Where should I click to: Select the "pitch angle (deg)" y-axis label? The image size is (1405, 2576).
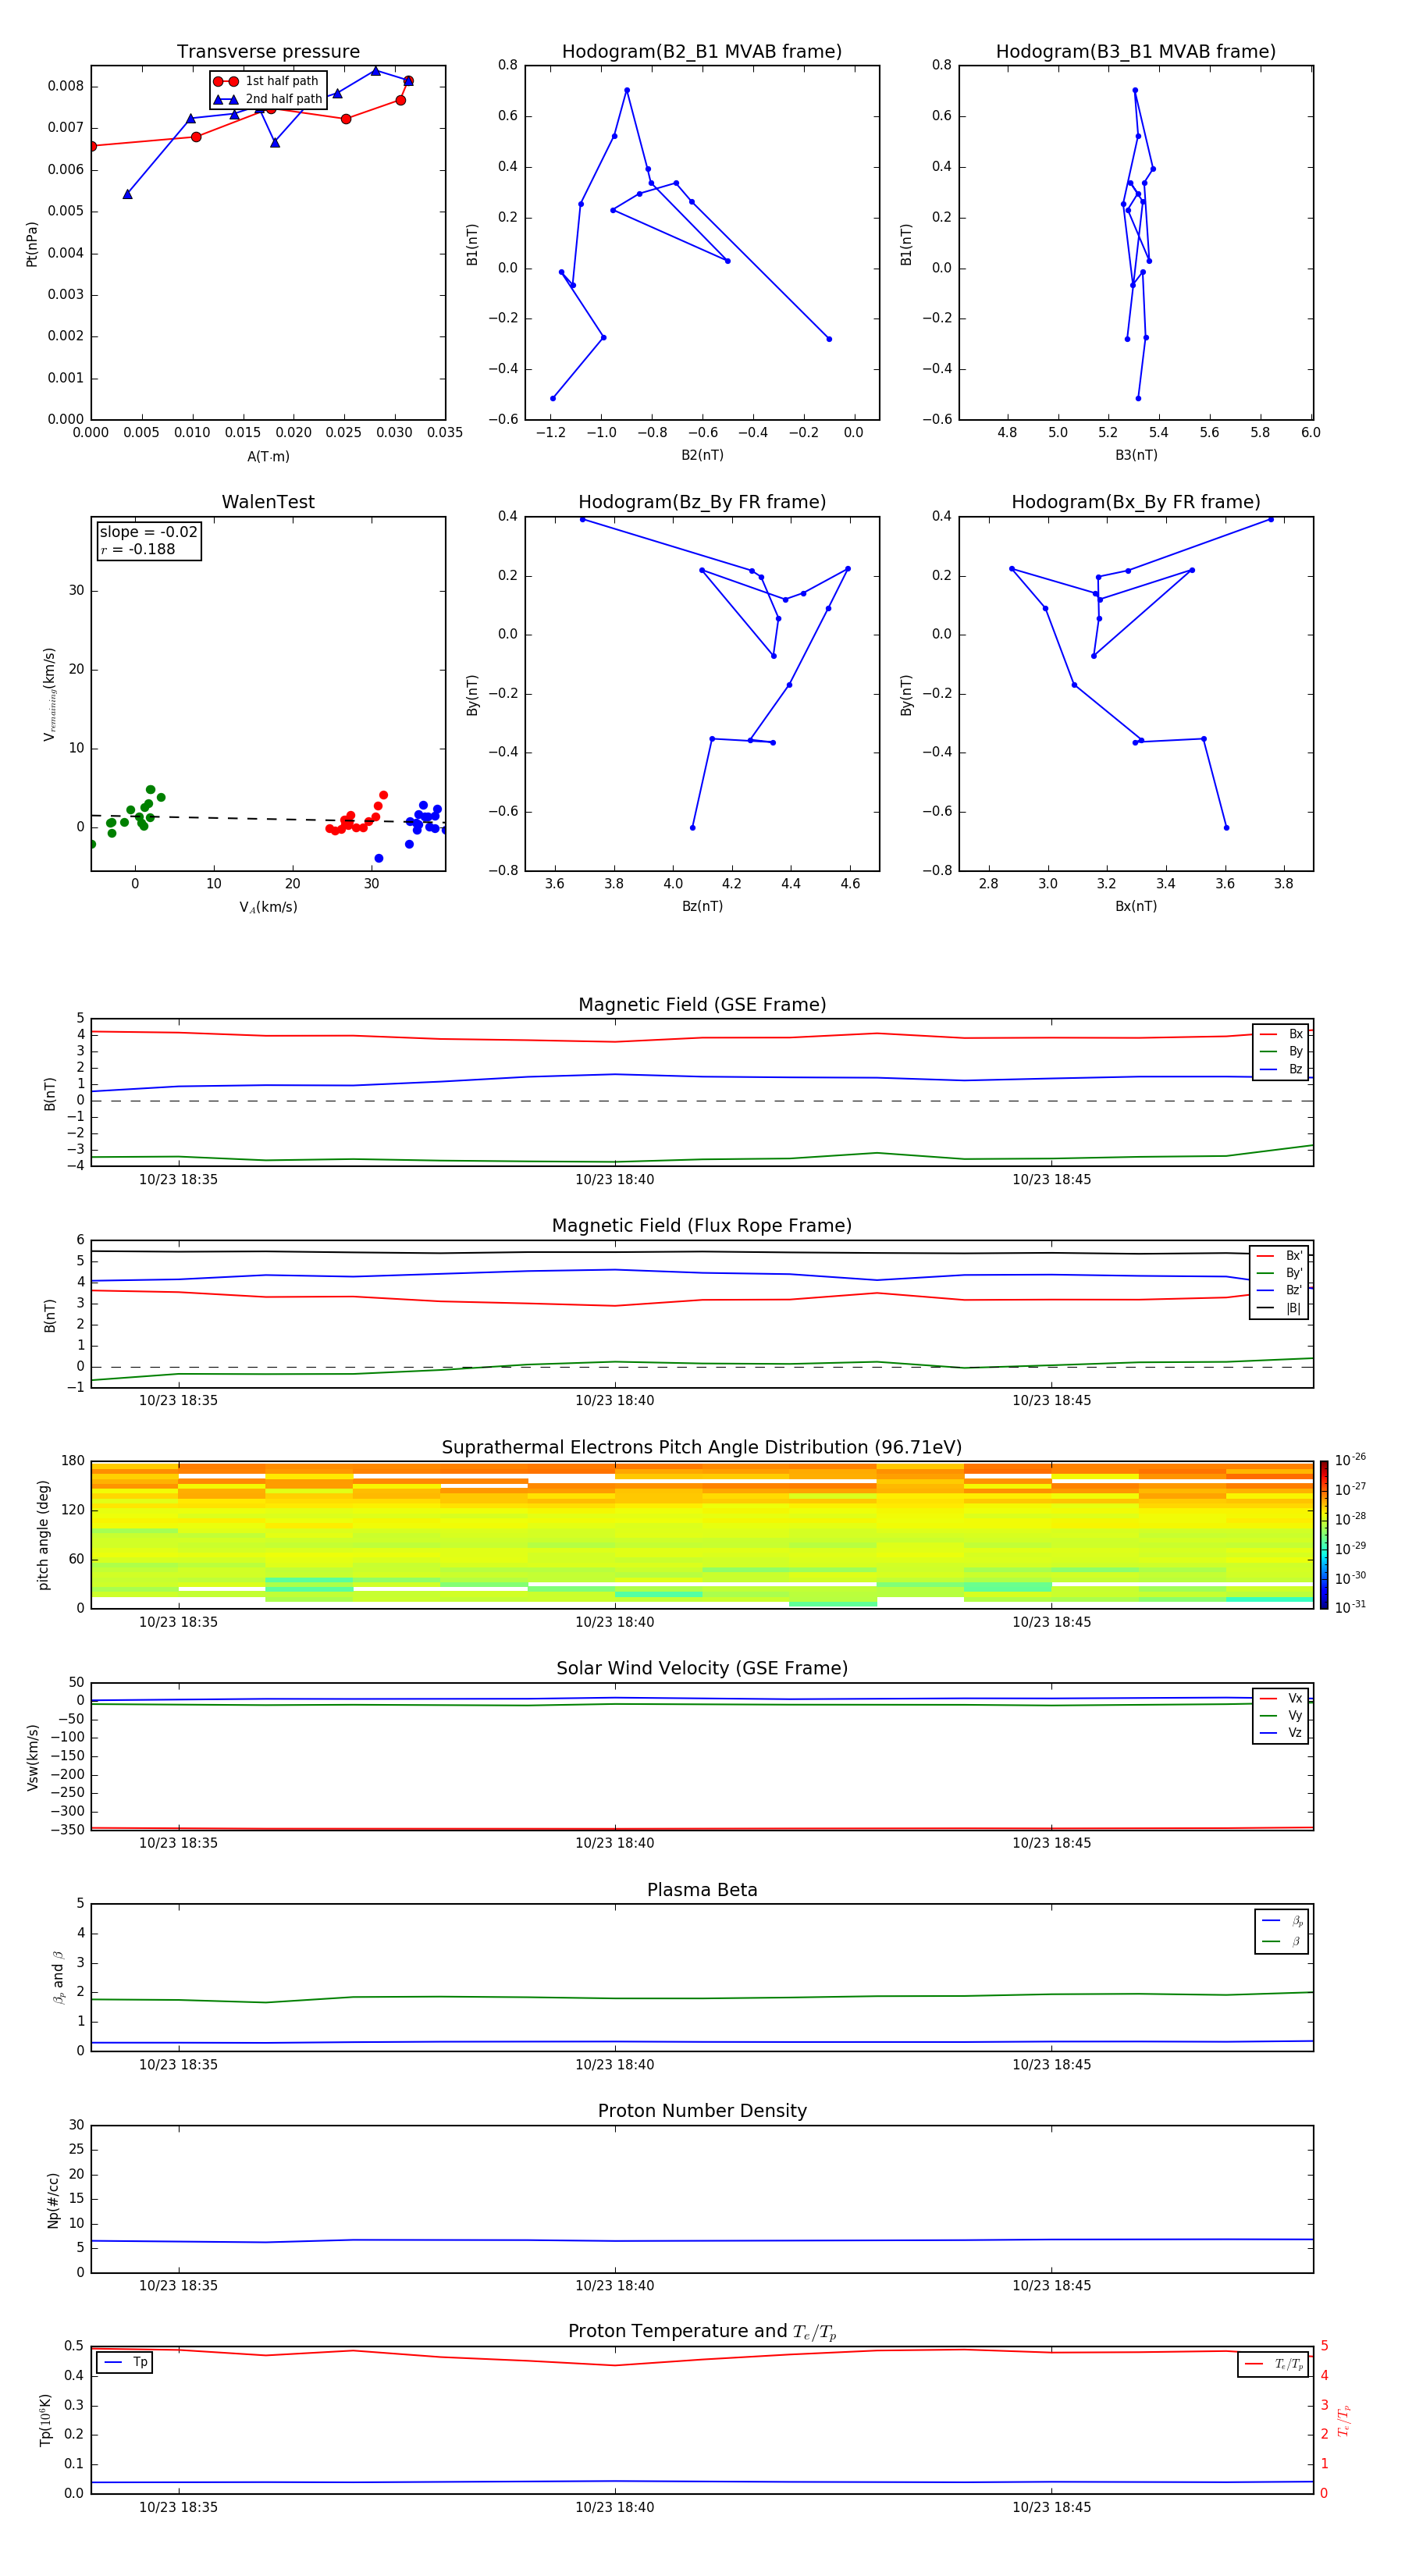[43, 1535]
